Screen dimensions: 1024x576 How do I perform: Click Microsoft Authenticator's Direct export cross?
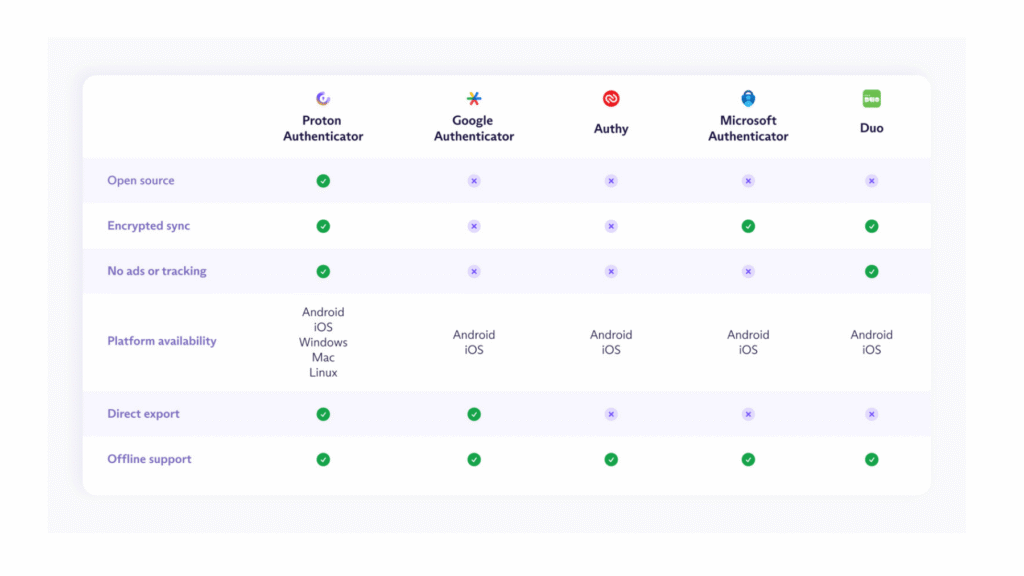[748, 414]
